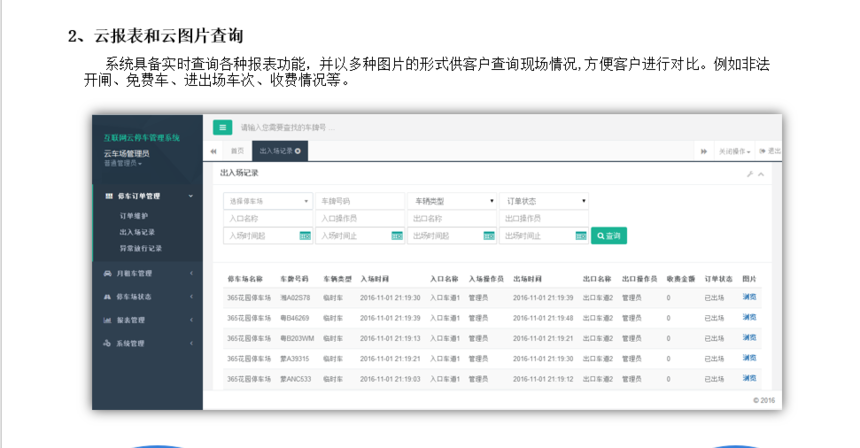Click 浏览 link for plate 粤B203WM
860x448 pixels.
pyautogui.click(x=749, y=338)
